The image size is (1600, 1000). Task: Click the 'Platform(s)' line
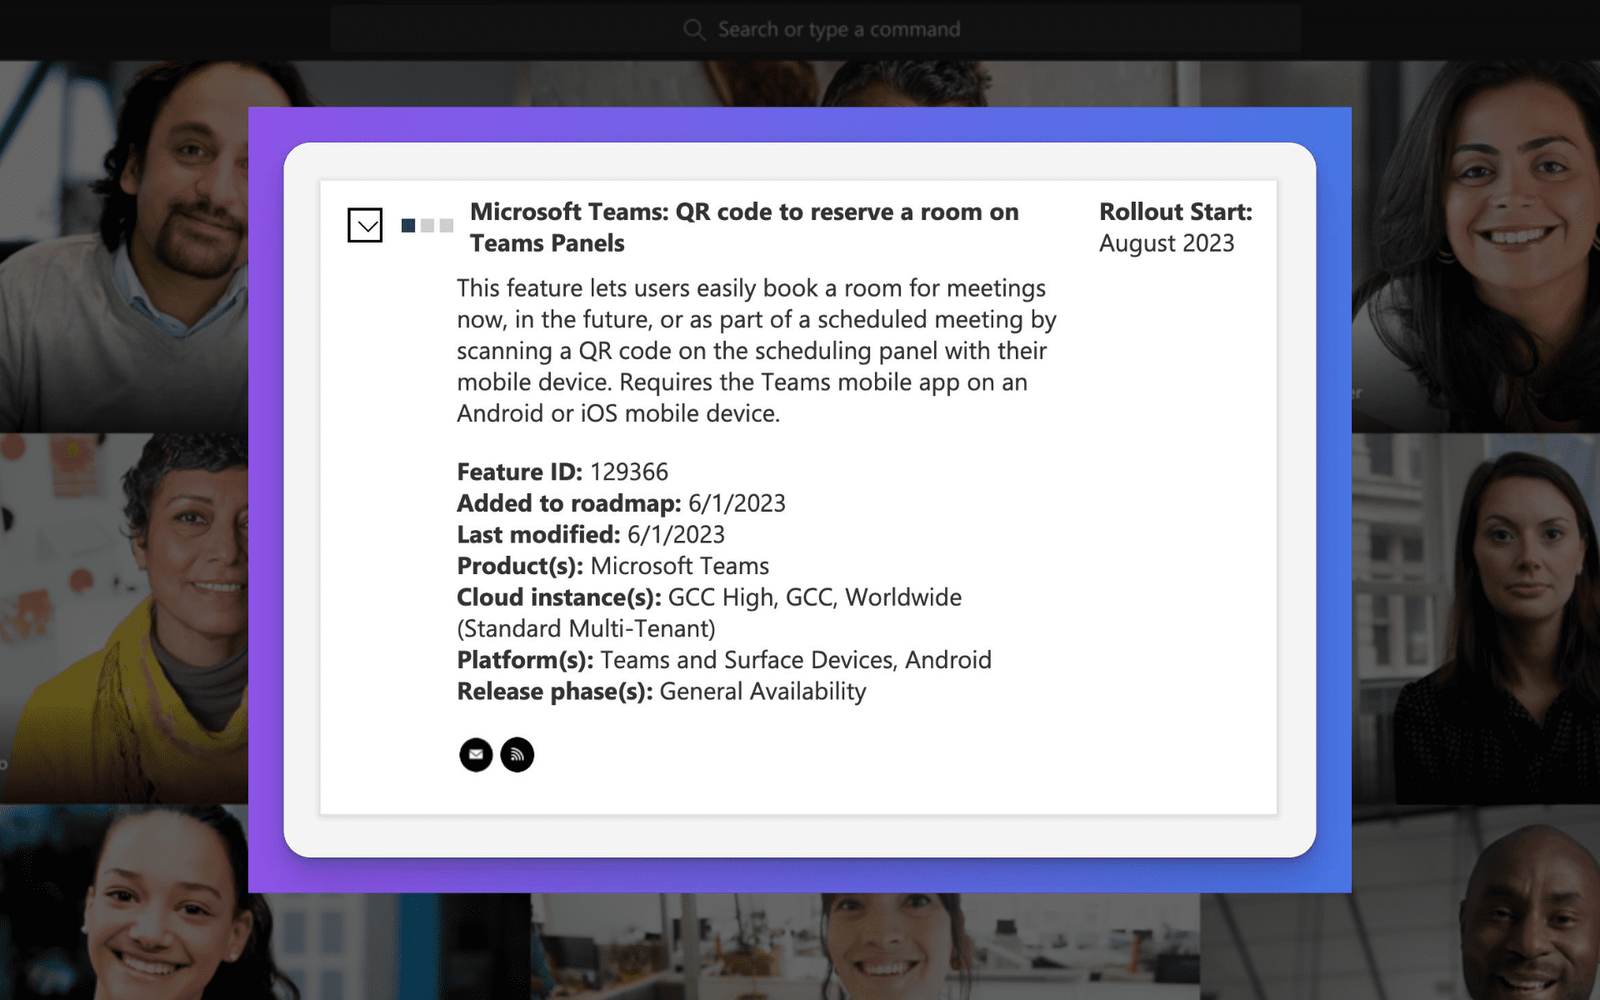724,660
